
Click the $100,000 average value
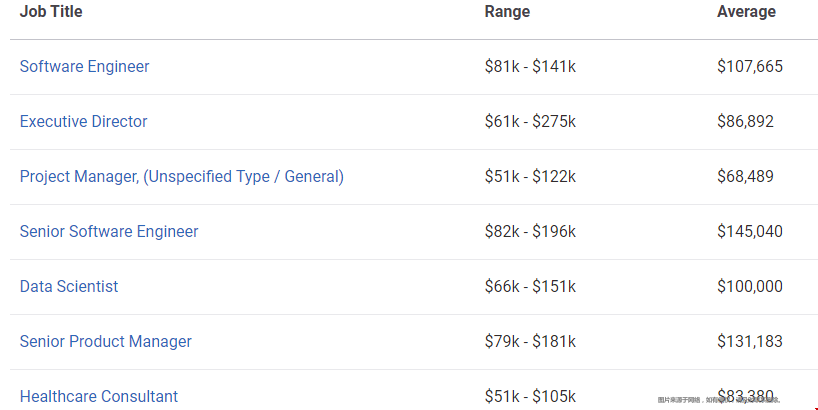(750, 286)
